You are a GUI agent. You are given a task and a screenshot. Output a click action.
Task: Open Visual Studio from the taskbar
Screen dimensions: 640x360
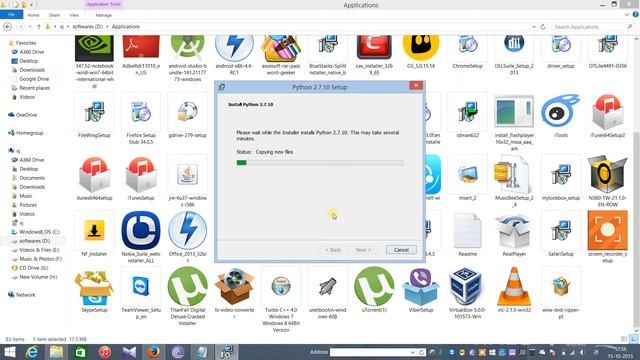[x=129, y=352]
